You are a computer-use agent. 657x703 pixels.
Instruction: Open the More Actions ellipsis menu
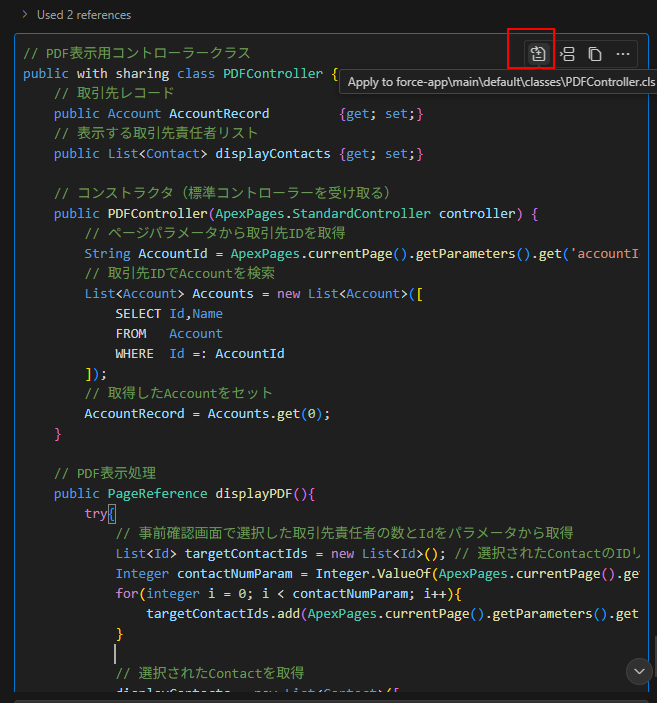(623, 54)
